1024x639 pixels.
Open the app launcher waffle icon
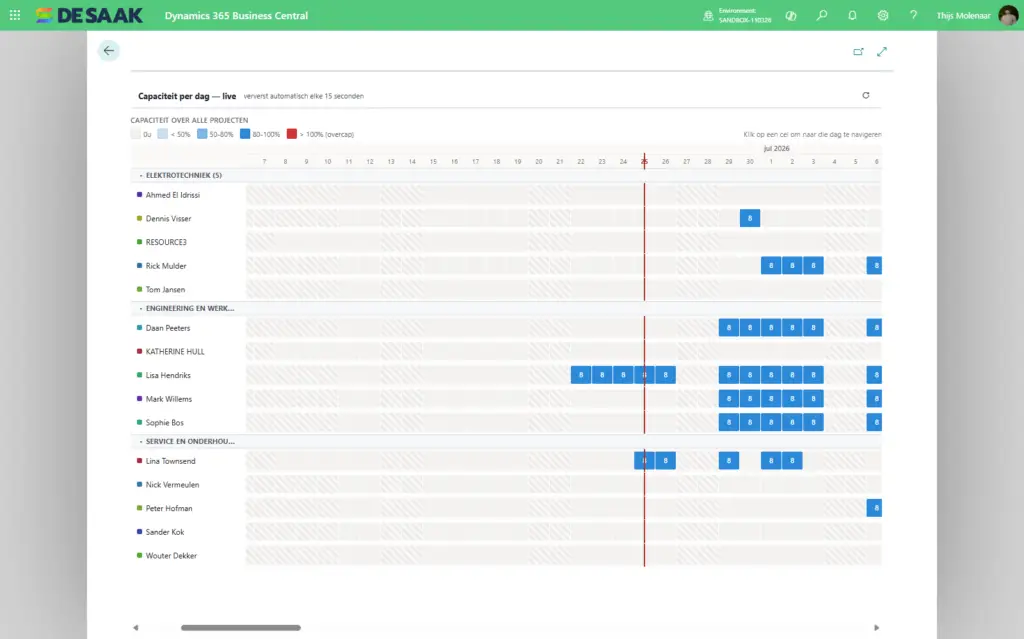tap(15, 15)
